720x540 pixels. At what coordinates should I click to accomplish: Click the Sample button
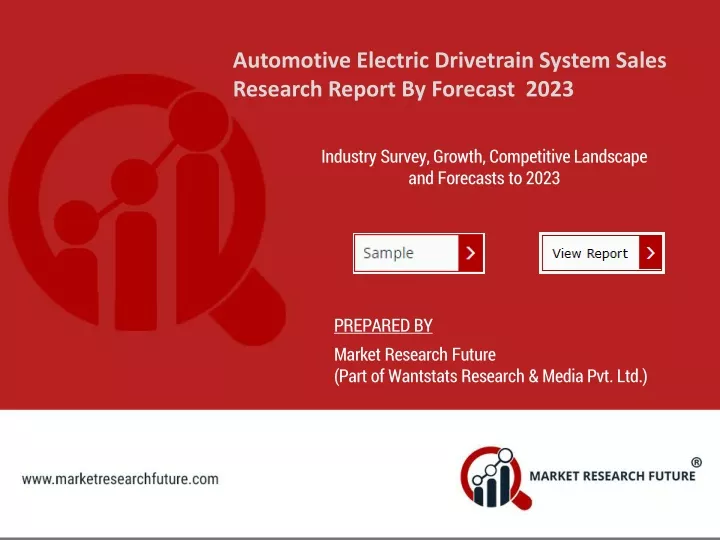[418, 253]
